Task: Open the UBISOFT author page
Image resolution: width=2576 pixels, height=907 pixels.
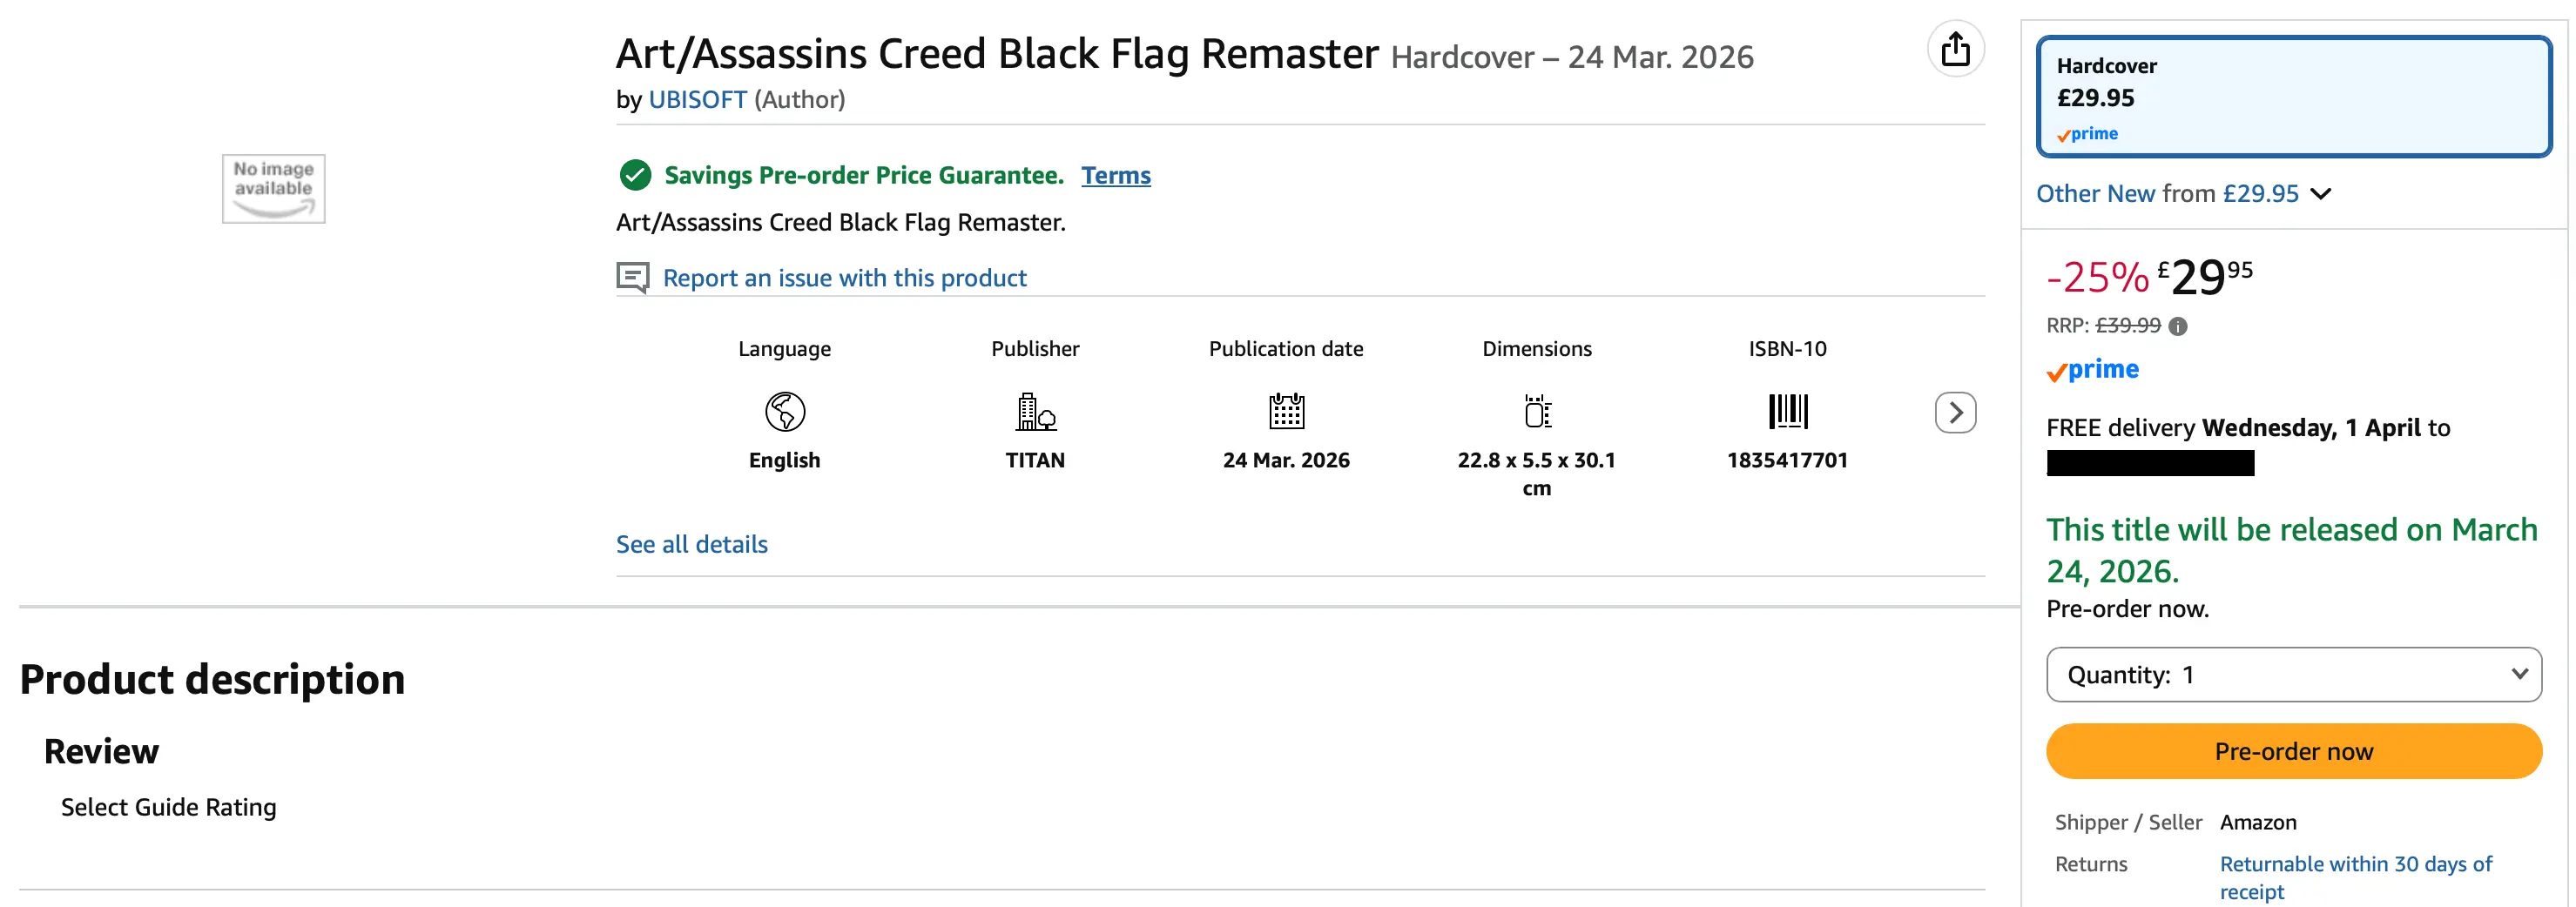Action: (698, 99)
